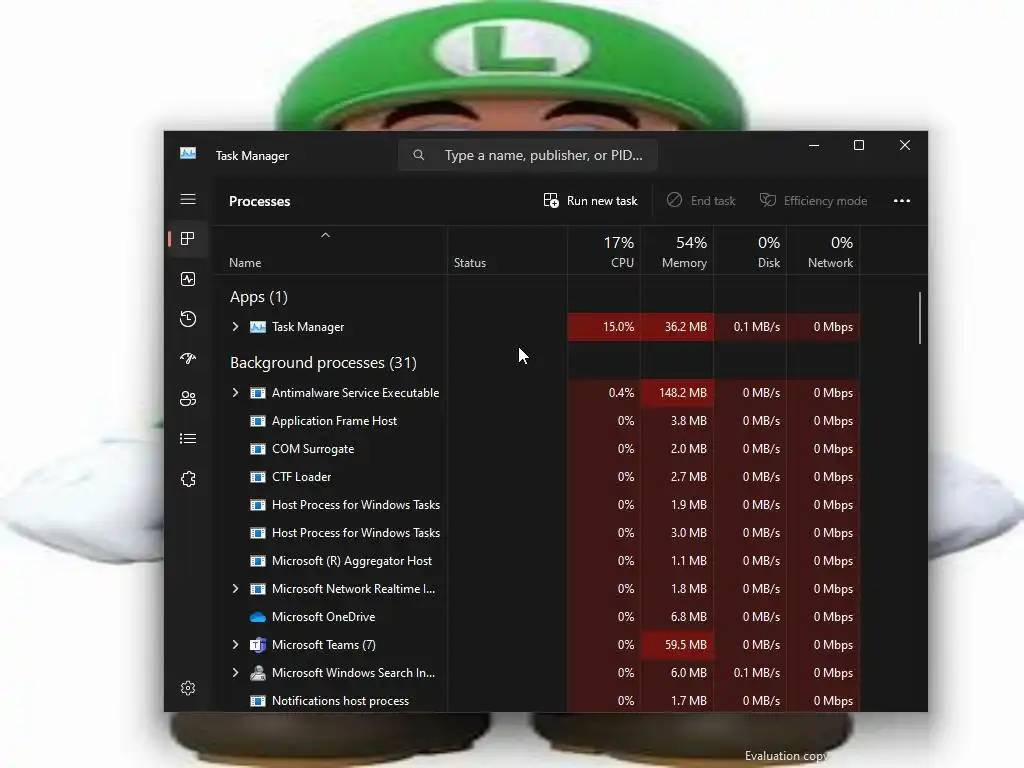Select the CTF Loader process name

coord(301,477)
